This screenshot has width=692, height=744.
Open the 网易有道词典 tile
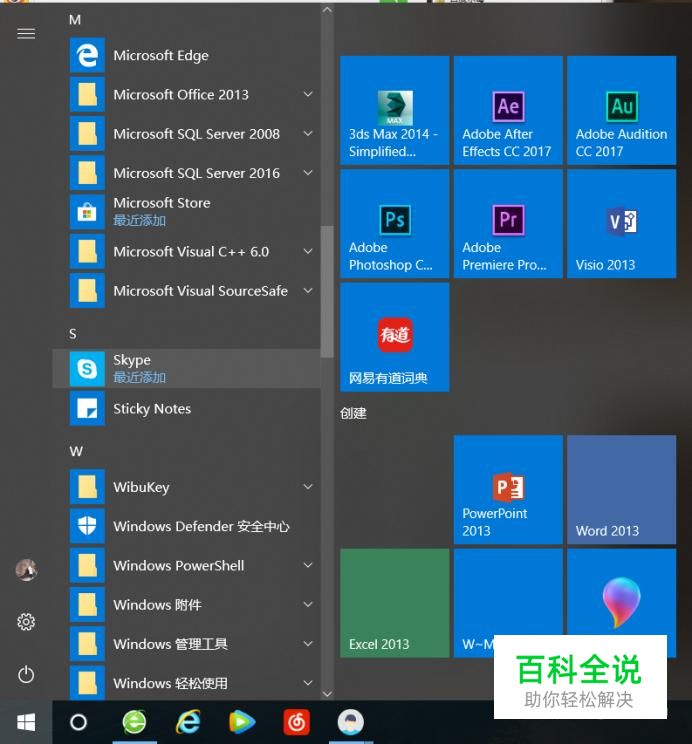(x=394, y=337)
